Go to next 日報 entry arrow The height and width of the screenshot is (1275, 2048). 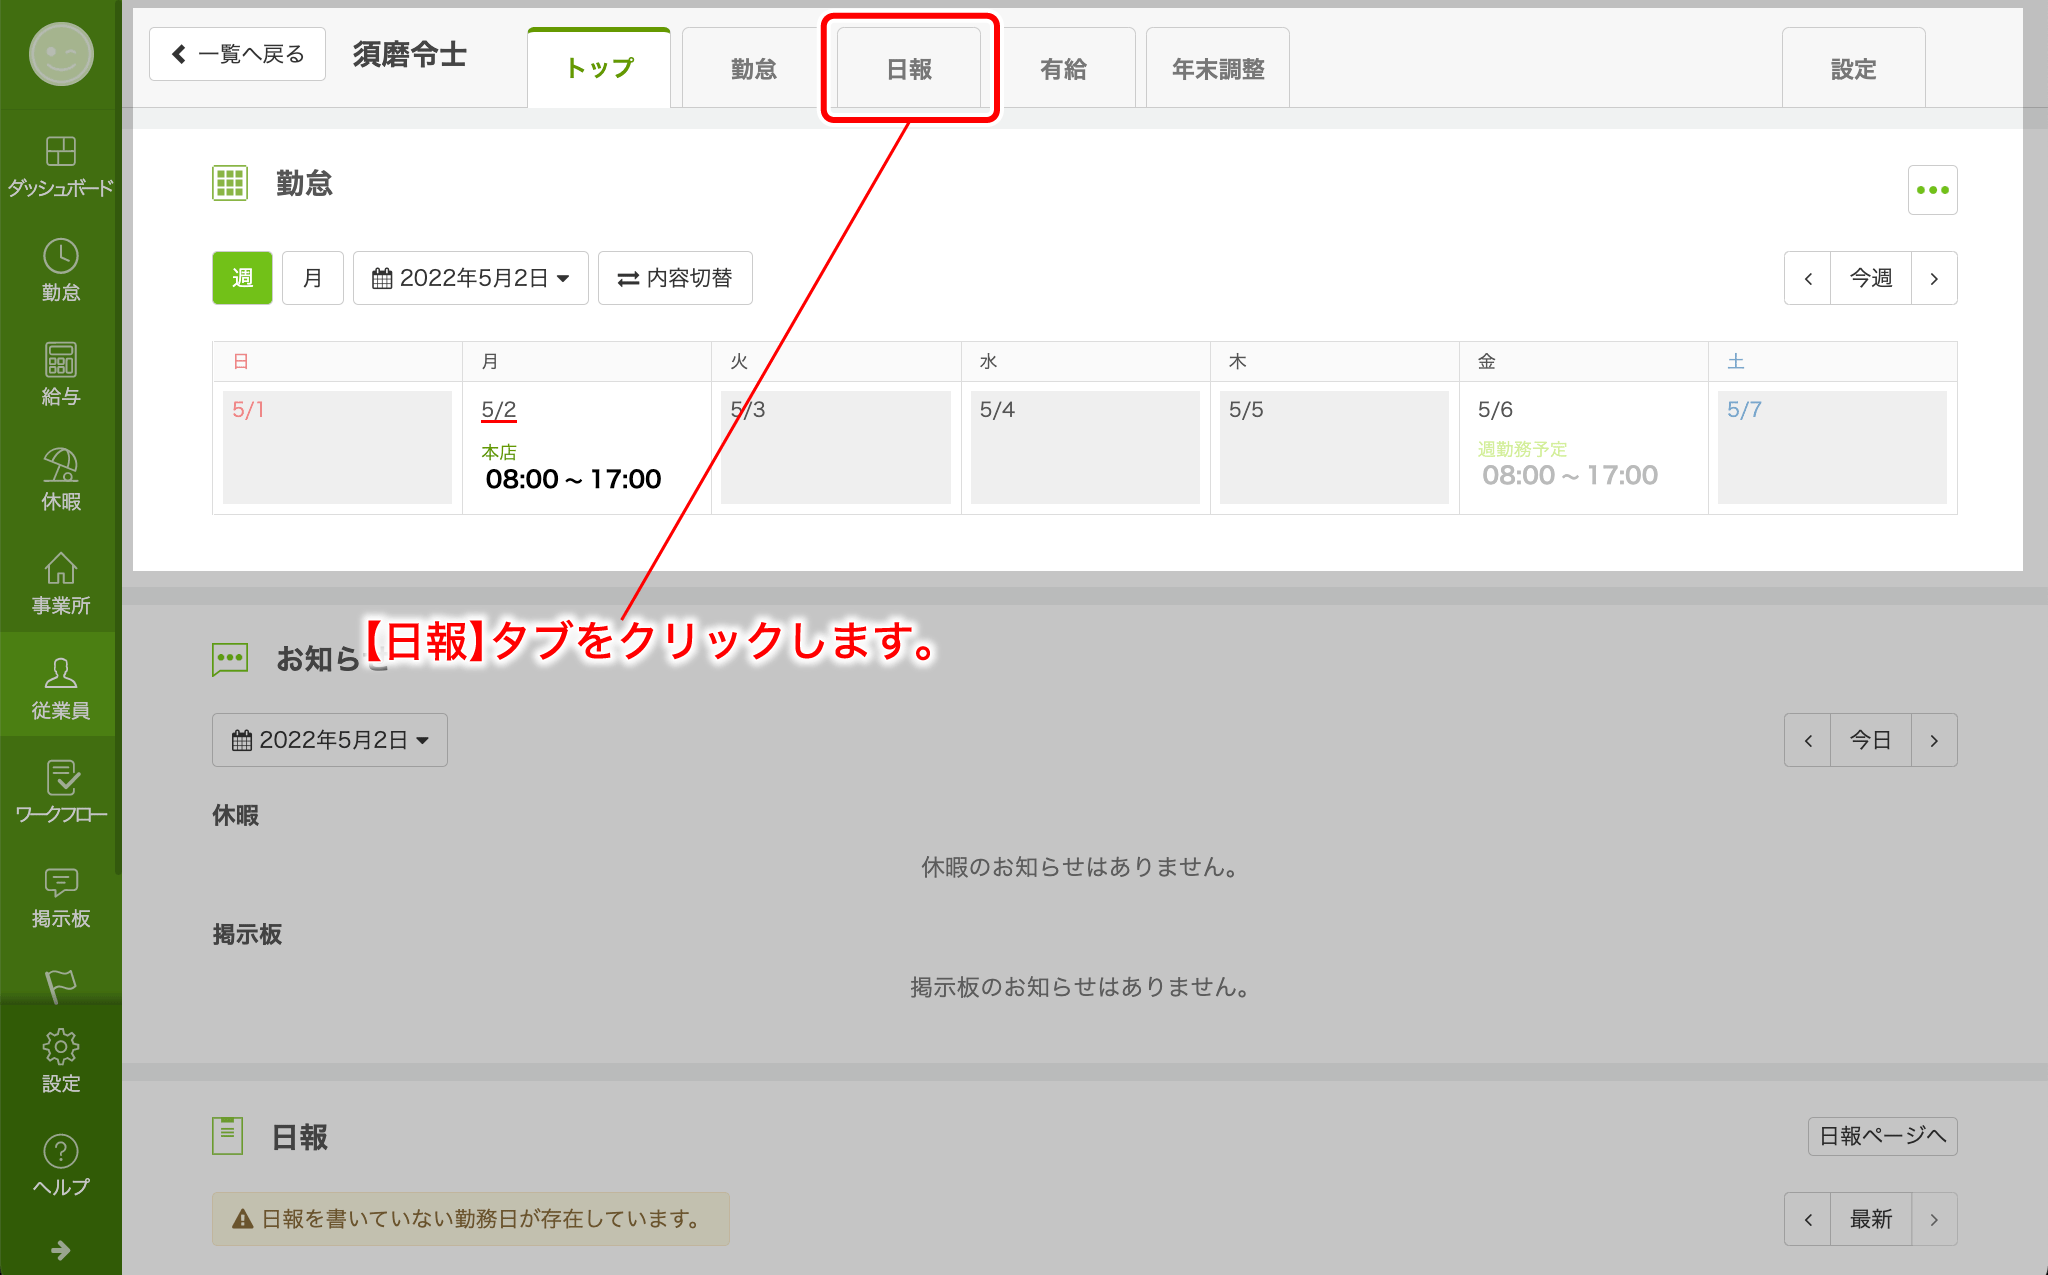(x=1934, y=1219)
